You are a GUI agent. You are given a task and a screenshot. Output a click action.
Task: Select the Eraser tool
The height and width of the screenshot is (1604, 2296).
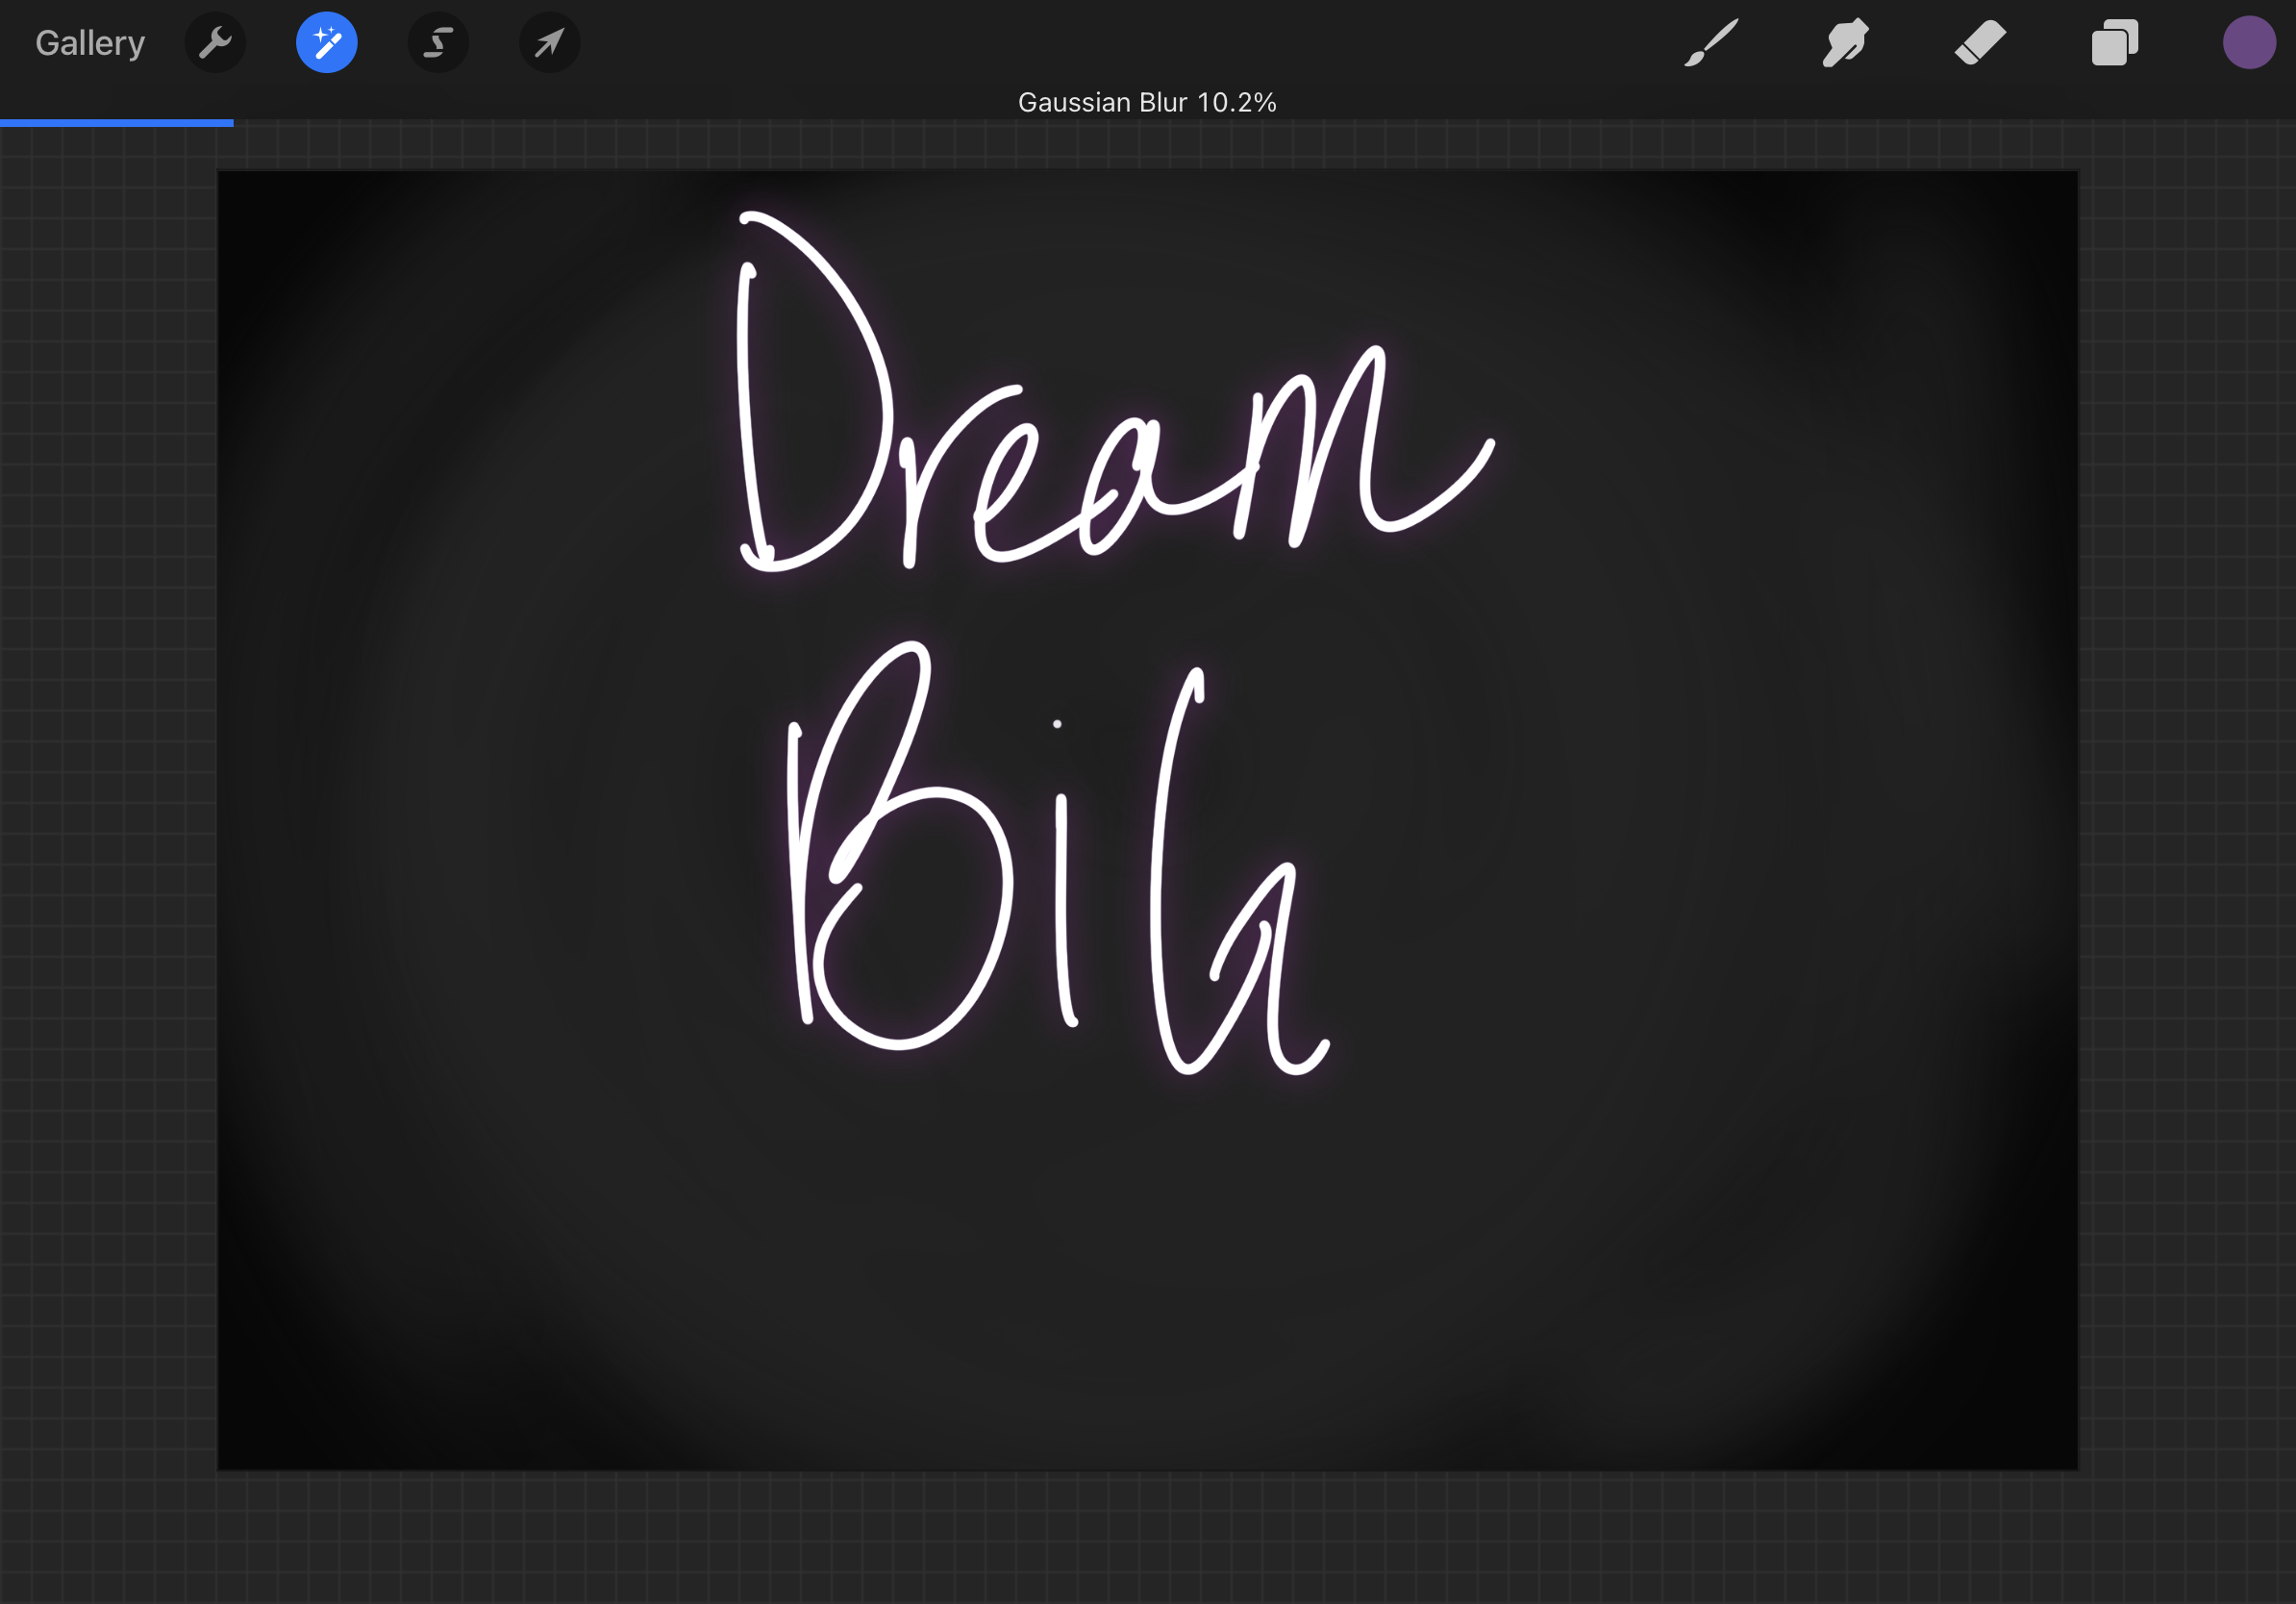point(1980,43)
